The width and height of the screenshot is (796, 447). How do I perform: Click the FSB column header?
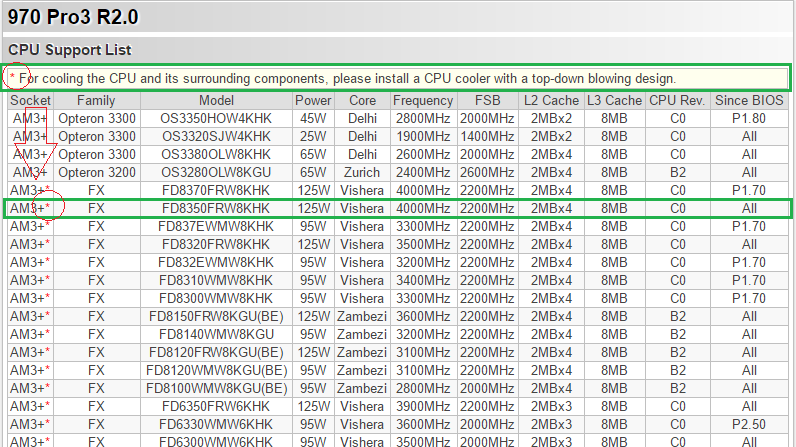coord(487,100)
